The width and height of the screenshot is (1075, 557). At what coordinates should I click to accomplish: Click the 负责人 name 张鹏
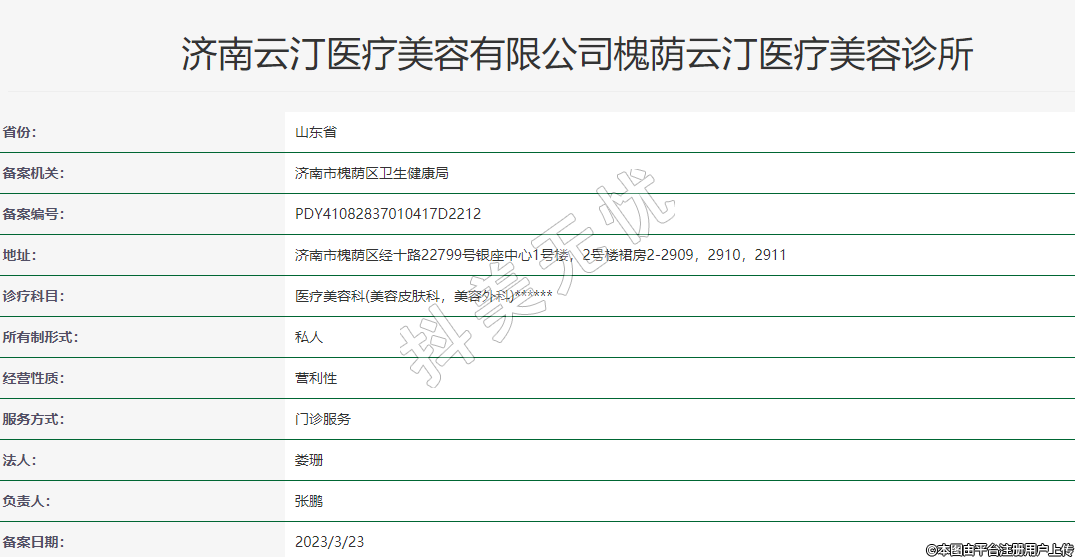coord(309,501)
